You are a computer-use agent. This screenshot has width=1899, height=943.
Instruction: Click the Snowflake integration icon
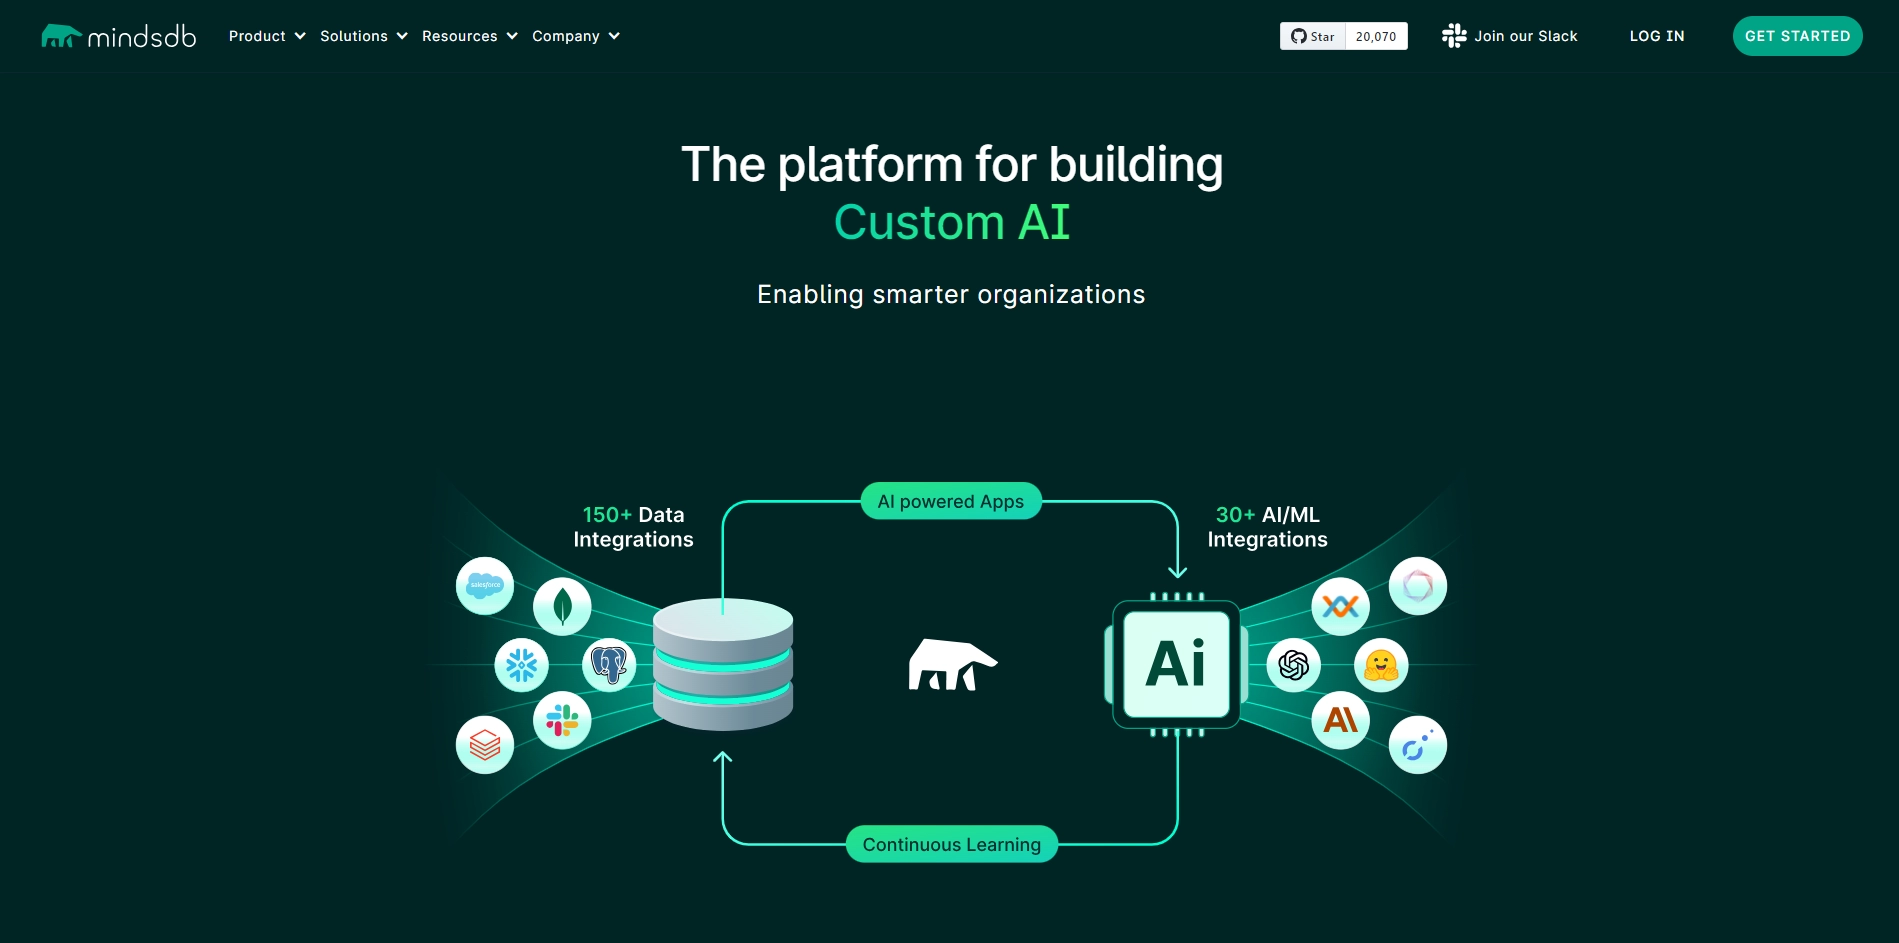522,665
